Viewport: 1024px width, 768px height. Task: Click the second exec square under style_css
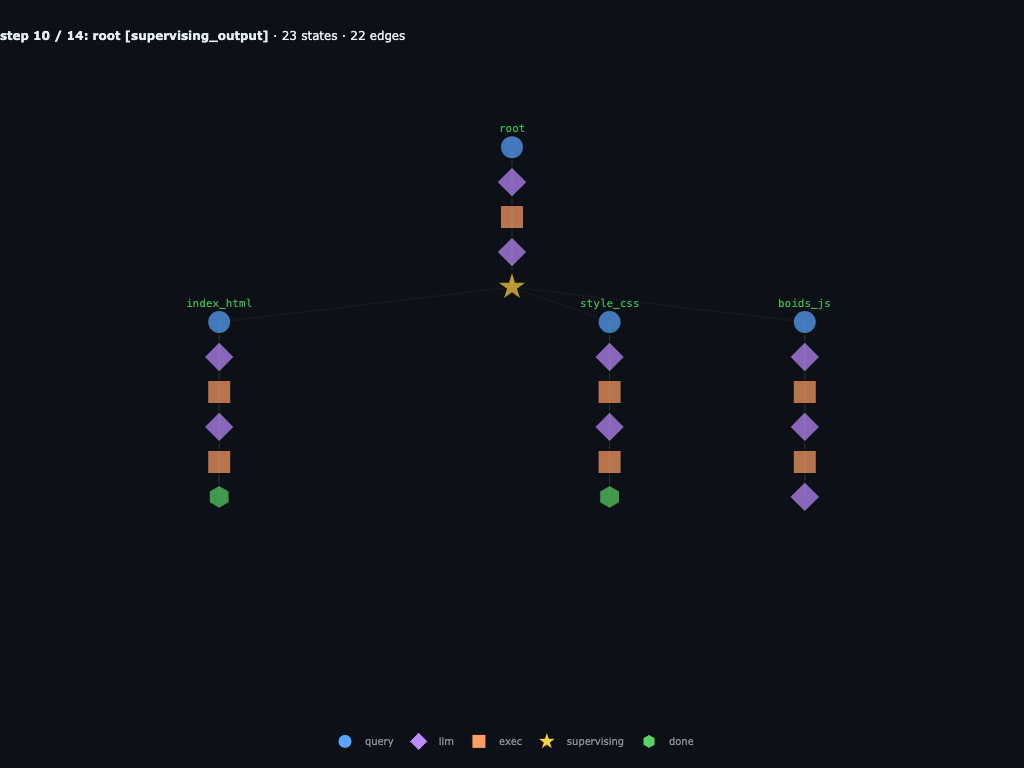(609, 462)
